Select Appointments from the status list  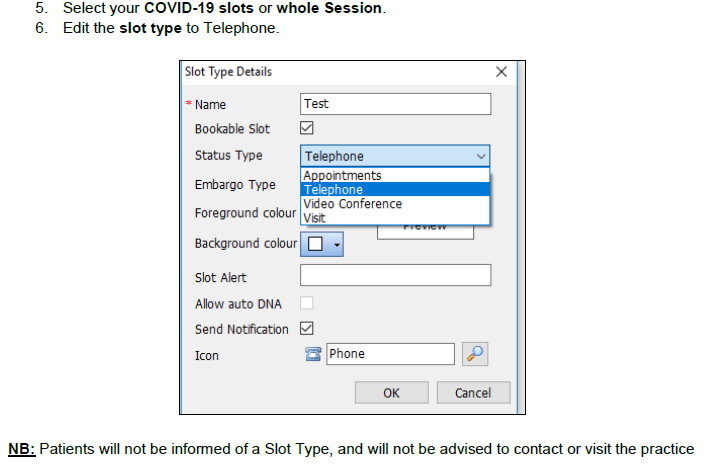(342, 176)
